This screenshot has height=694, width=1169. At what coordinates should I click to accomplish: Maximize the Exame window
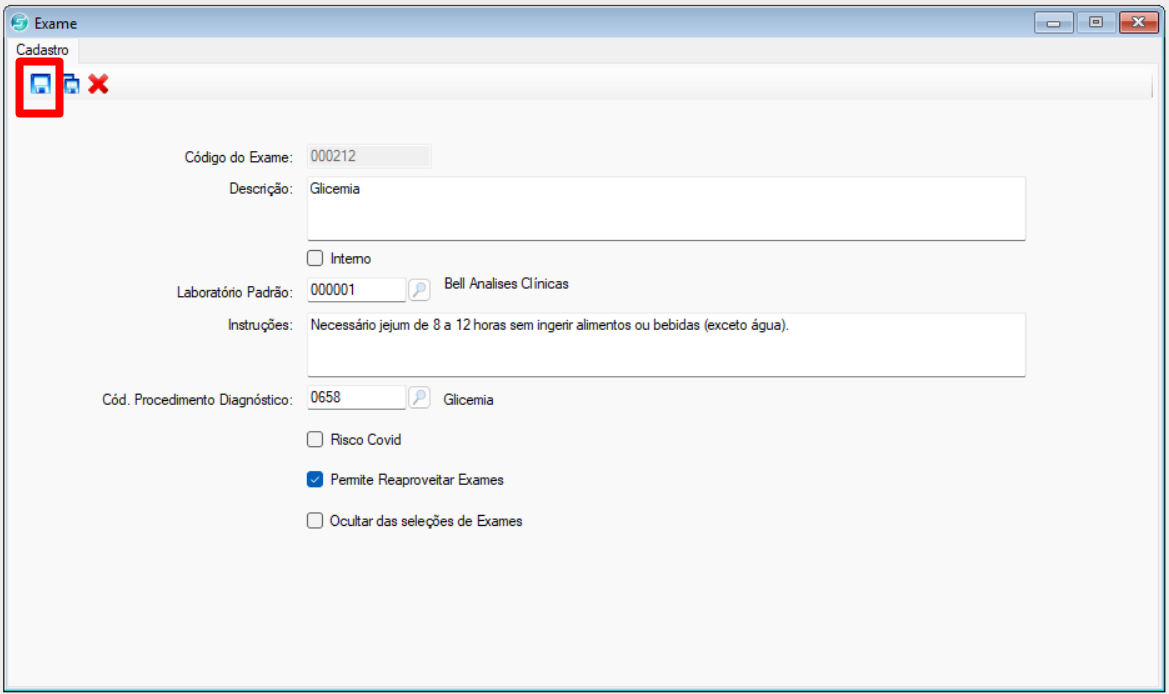click(1096, 22)
